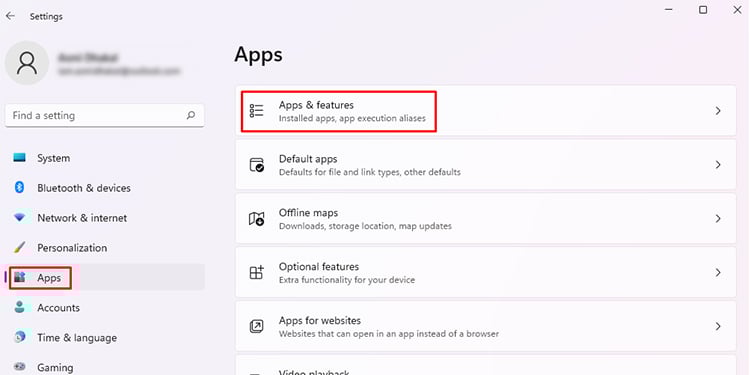Viewport: 750px width, 375px height.
Task: Click the search magnifier icon
Action: [x=191, y=115]
